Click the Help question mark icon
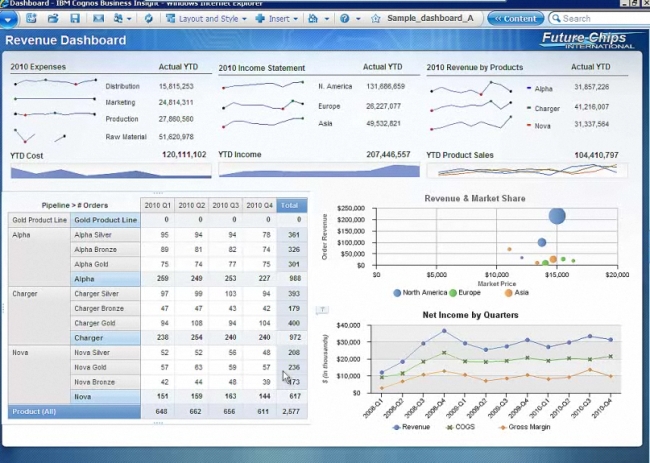Viewport: 650px width, 463px height. [344, 19]
